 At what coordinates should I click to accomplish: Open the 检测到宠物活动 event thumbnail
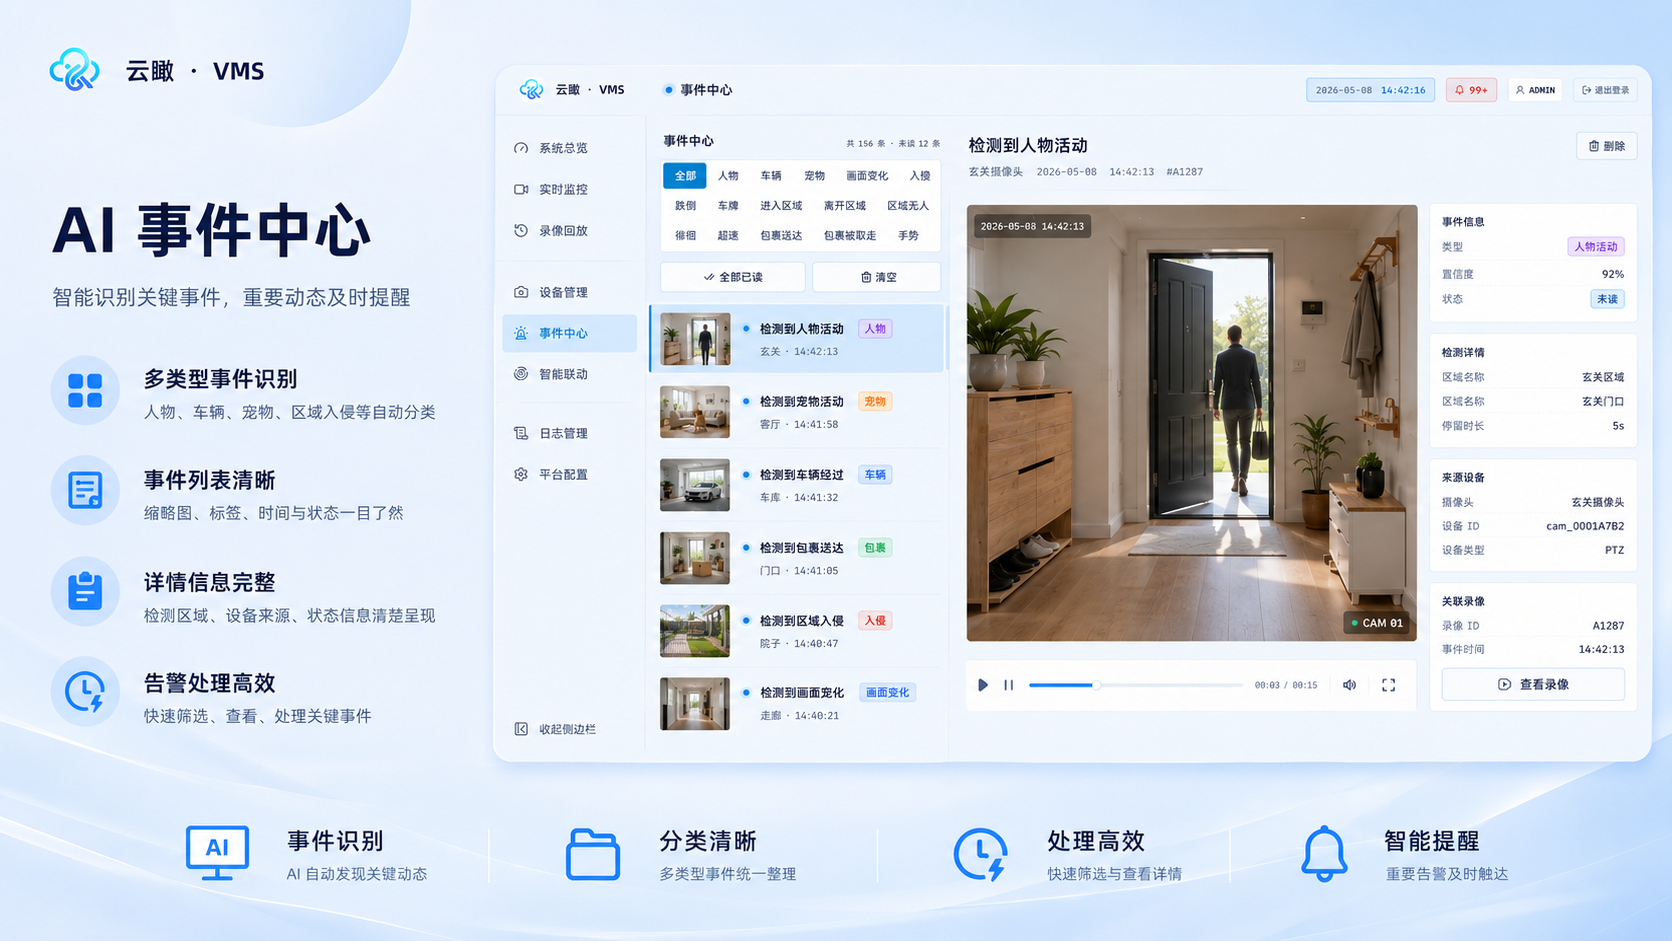tap(695, 412)
